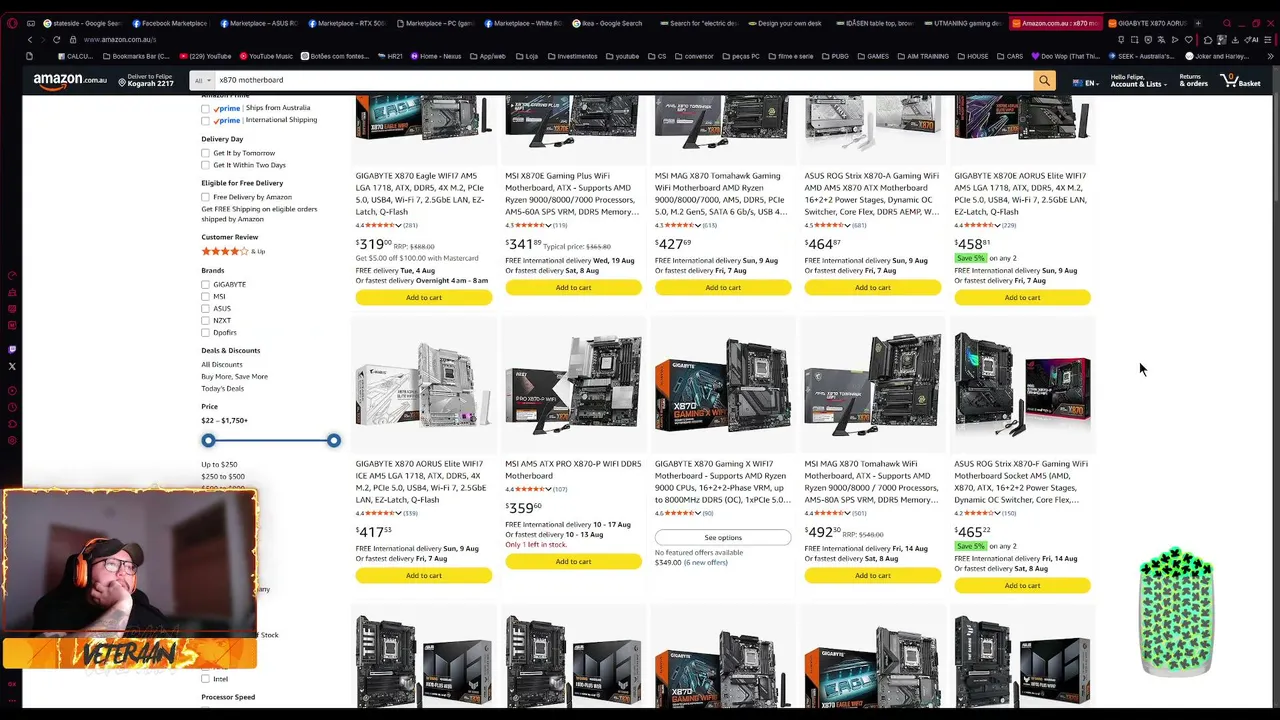Open the AIM TRAINING bookmark folder

pos(922,56)
